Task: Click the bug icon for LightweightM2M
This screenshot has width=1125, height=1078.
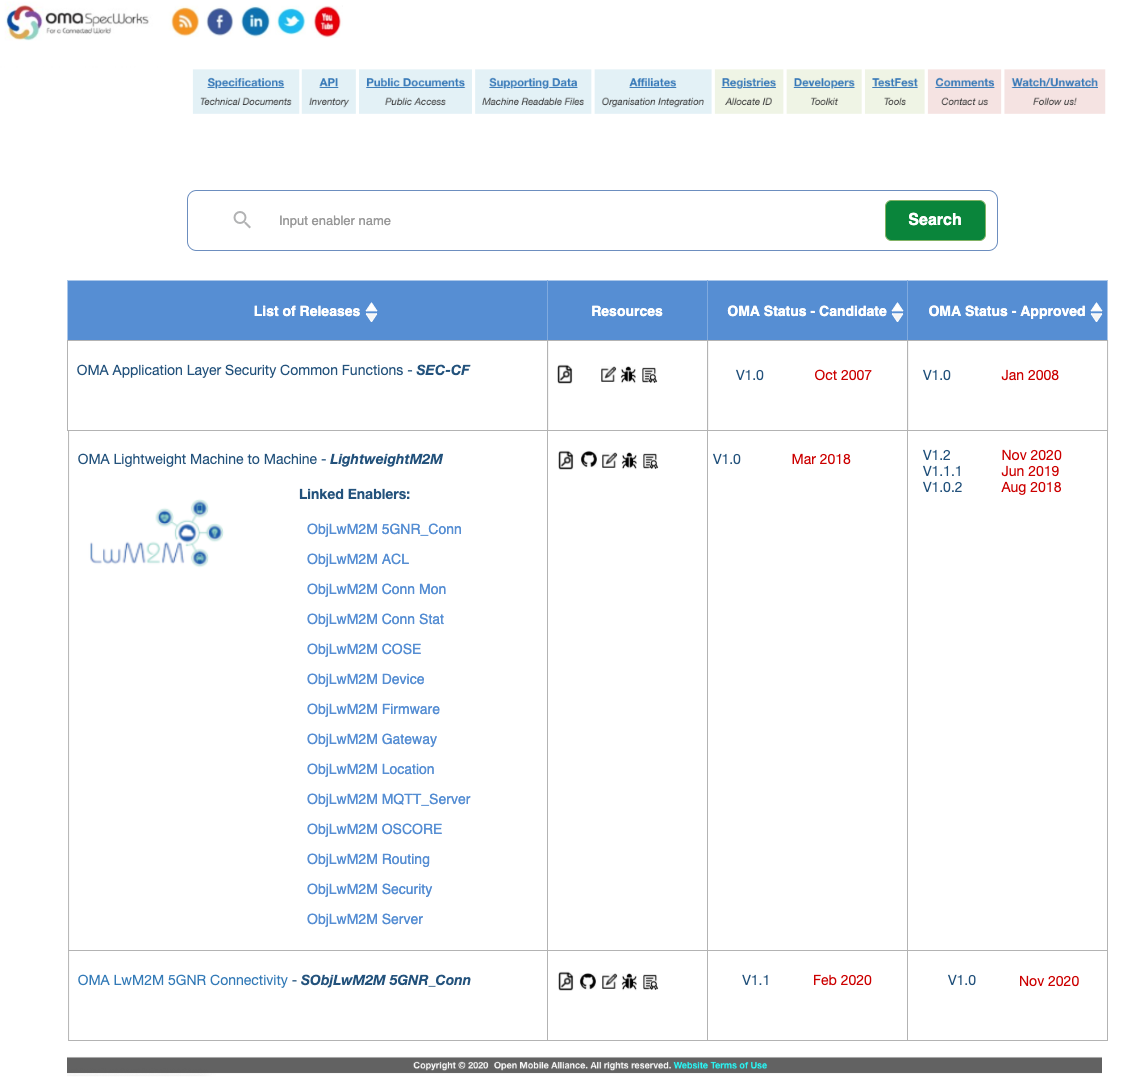Action: tap(629, 461)
